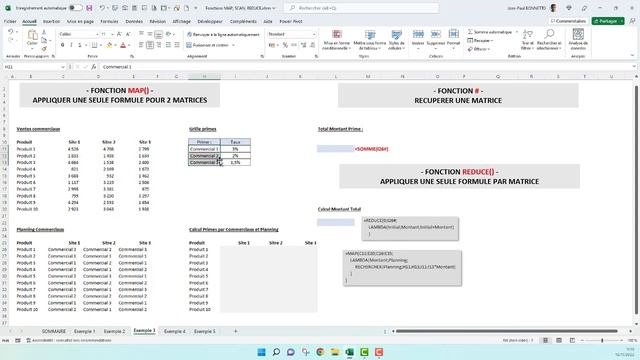
Task: Click the Name Box showing the cell reference
Action: (x=34, y=67)
